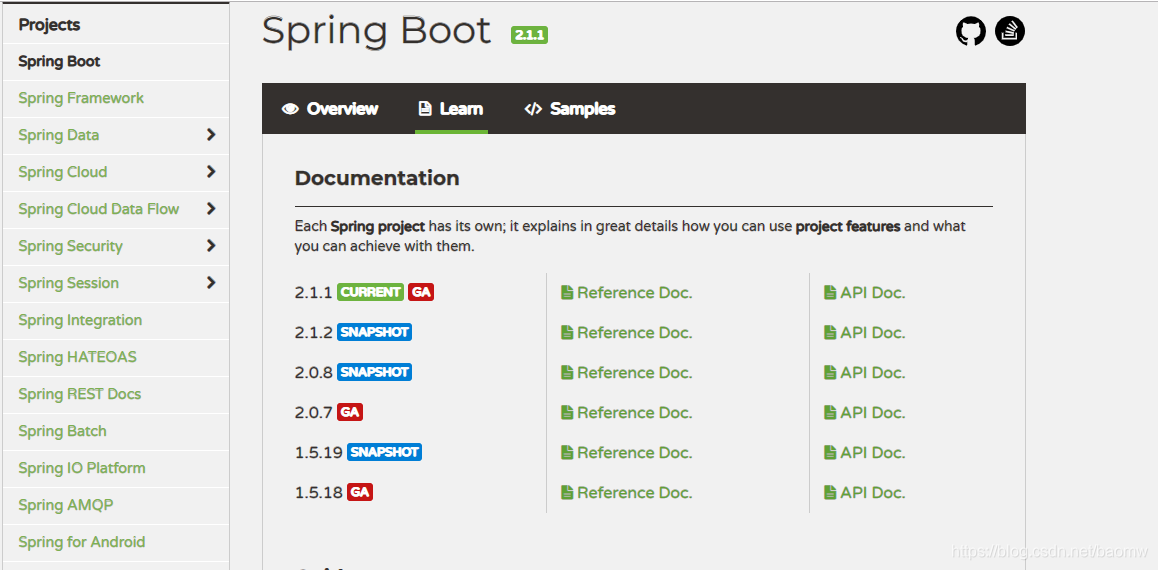Viewport: 1158px width, 570px height.
Task: Click the 1.5.19 version number text
Action: pyautogui.click(x=318, y=452)
